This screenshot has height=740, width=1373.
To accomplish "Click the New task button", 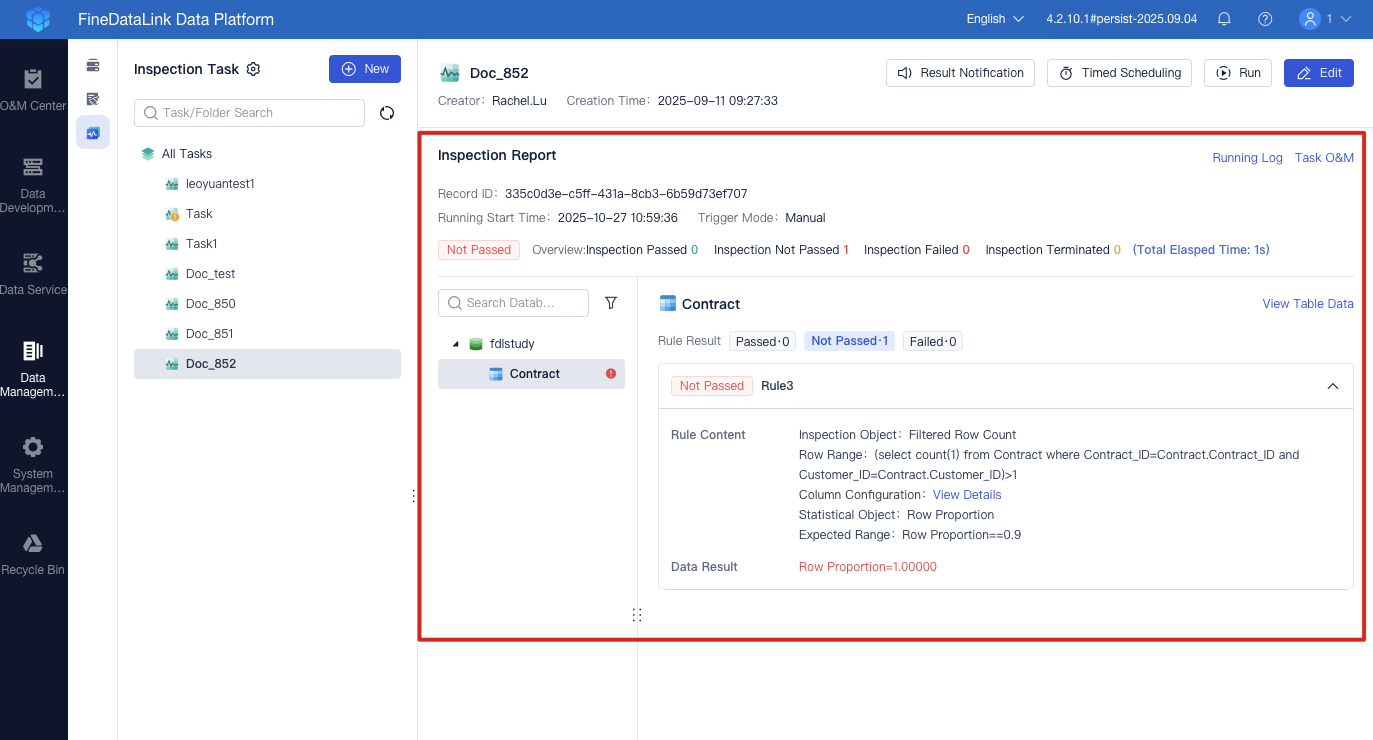I will (365, 69).
